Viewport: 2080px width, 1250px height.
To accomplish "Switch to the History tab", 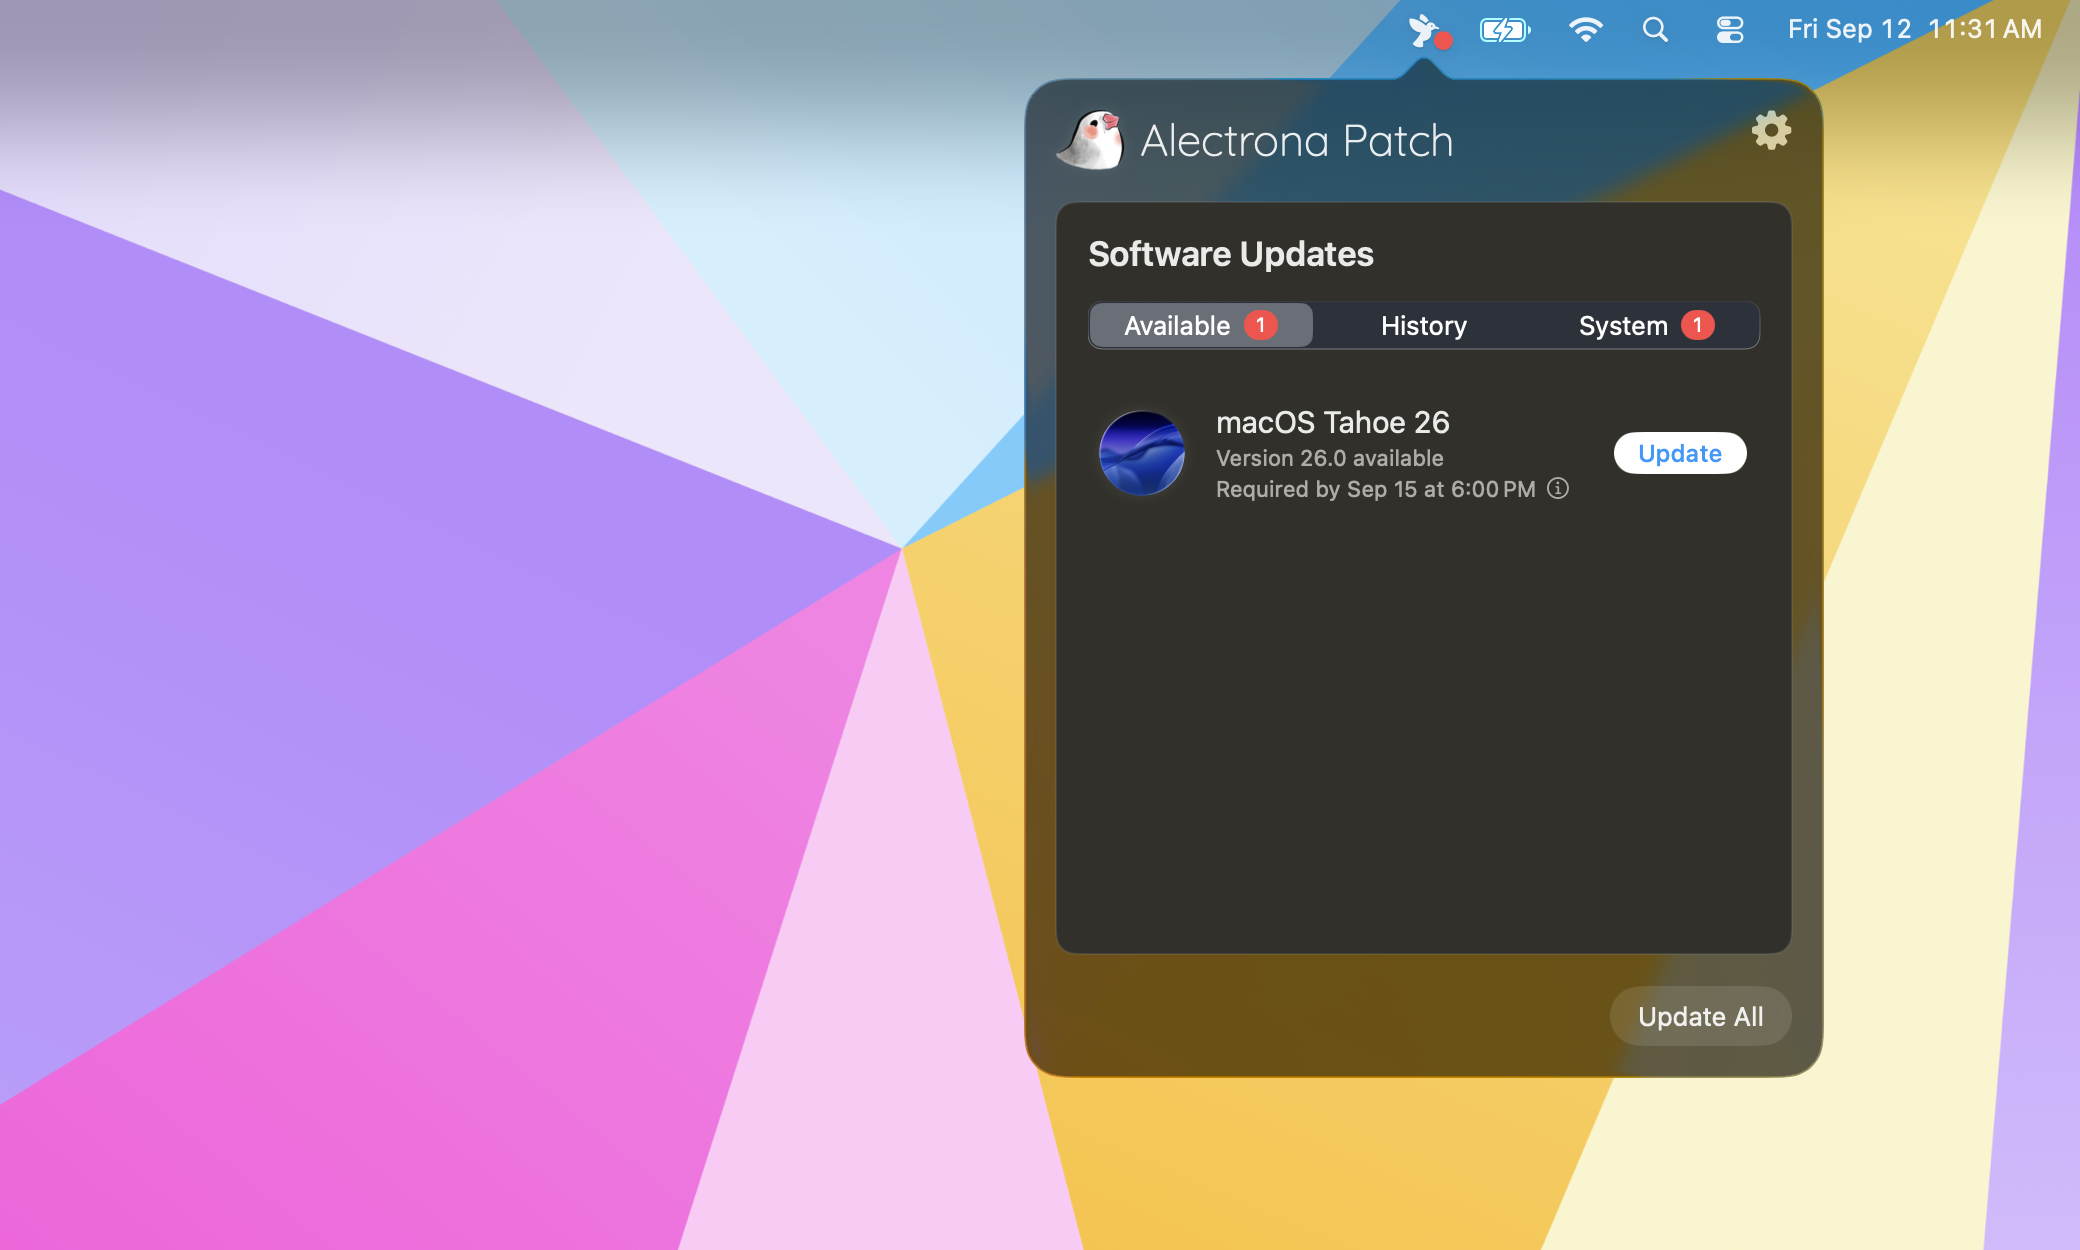I will (x=1423, y=326).
